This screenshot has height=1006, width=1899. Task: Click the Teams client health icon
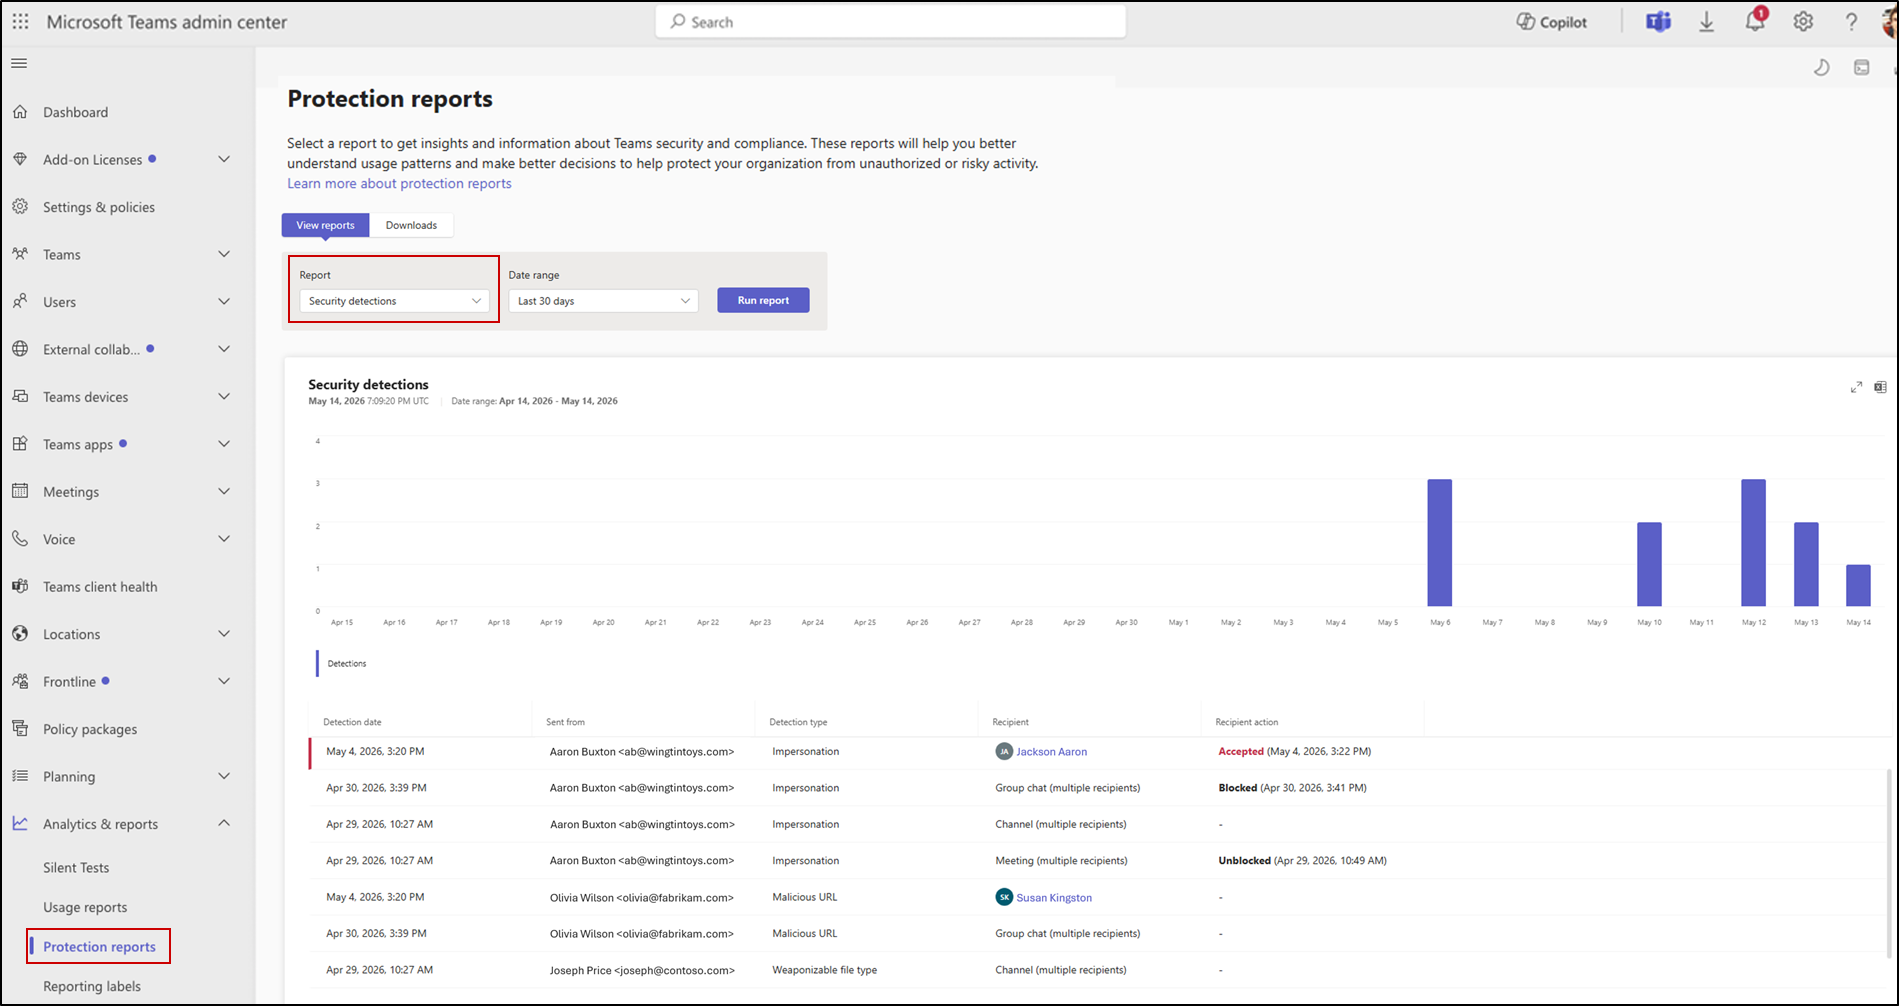click(x=20, y=586)
